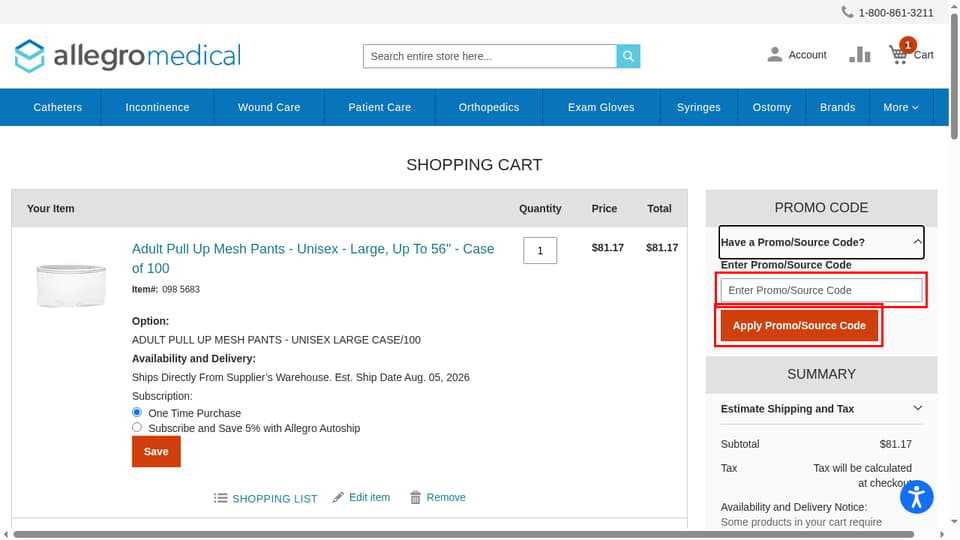Click the SUMMARY heading
Image resolution: width=960 pixels, height=540 pixels.
821,374
